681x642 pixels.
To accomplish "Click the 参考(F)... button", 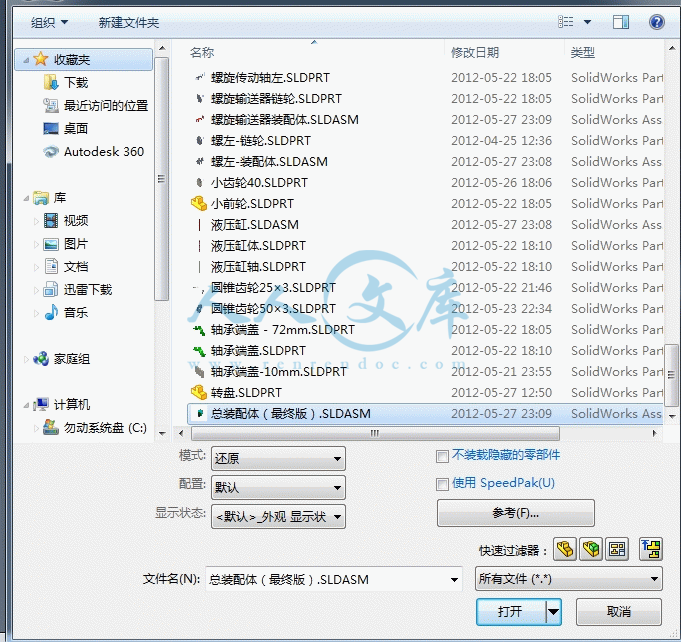I will [516, 513].
